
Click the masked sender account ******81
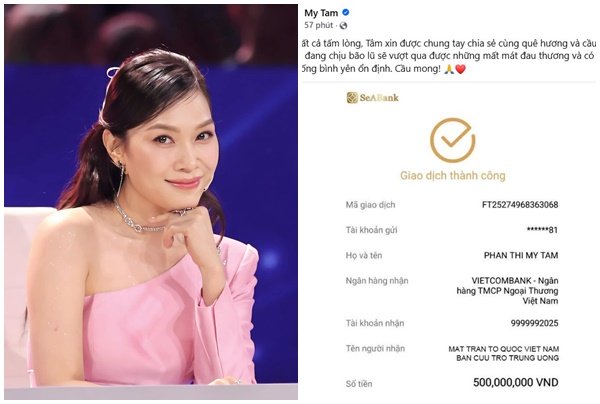click(x=542, y=230)
